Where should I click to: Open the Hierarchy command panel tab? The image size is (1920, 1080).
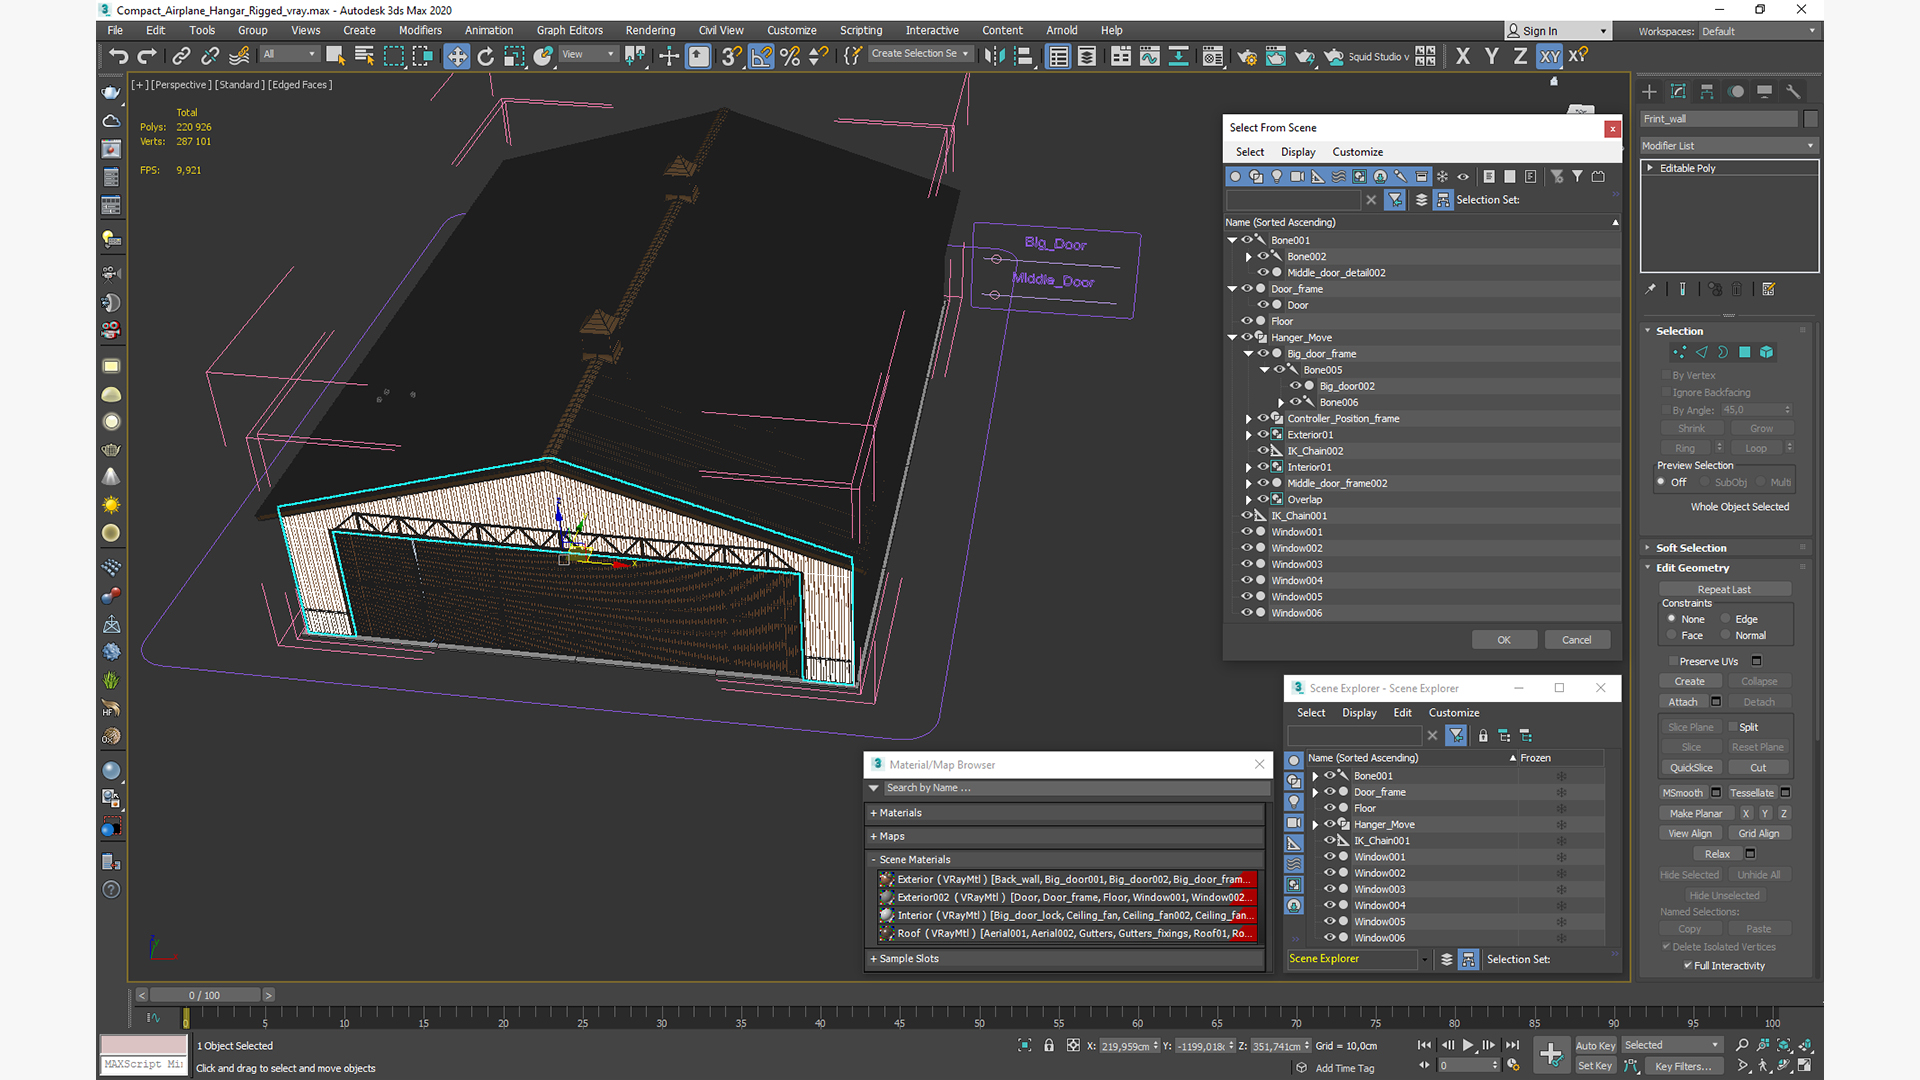pos(1707,91)
